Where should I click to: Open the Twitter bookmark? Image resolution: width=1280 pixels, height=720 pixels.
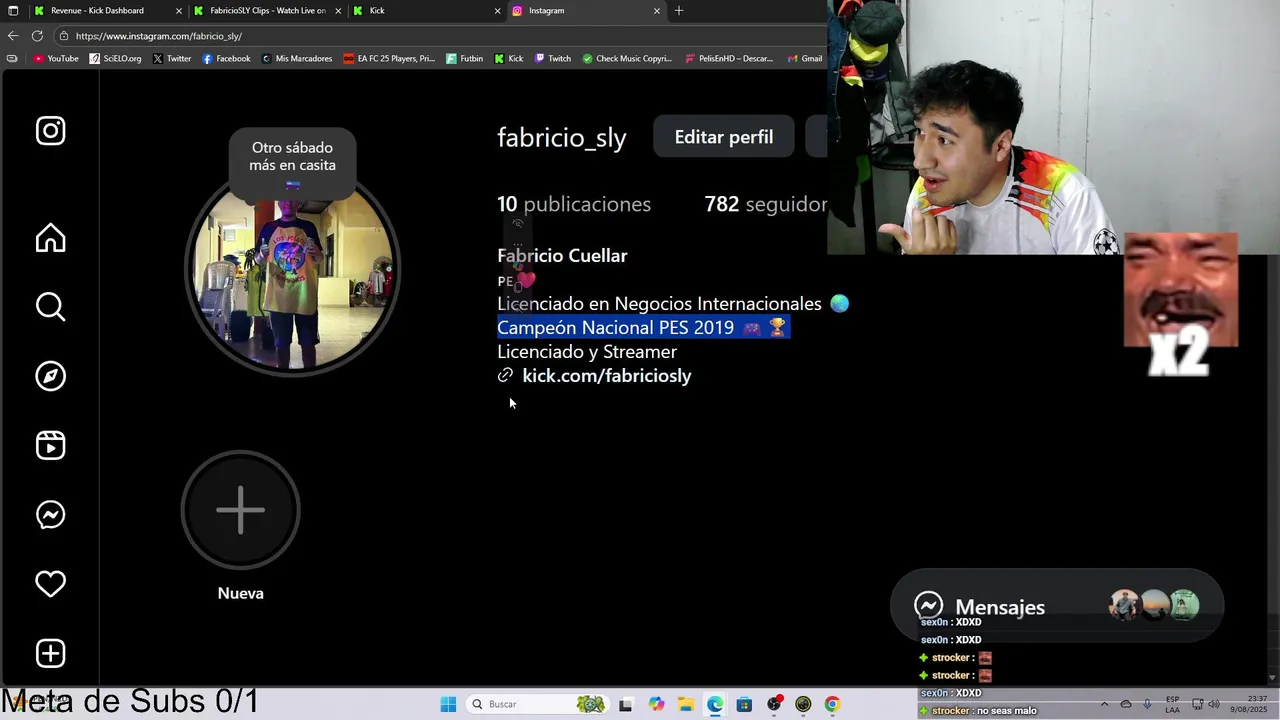pyautogui.click(x=171, y=59)
